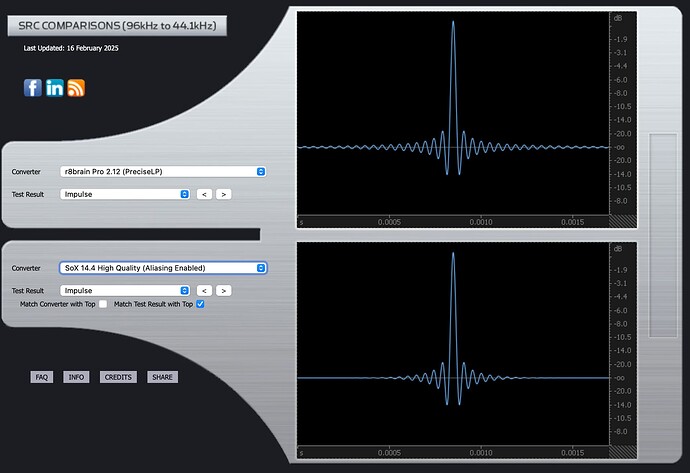Click the hatched corner of the top graph
690x473 pixels.
pos(623,221)
